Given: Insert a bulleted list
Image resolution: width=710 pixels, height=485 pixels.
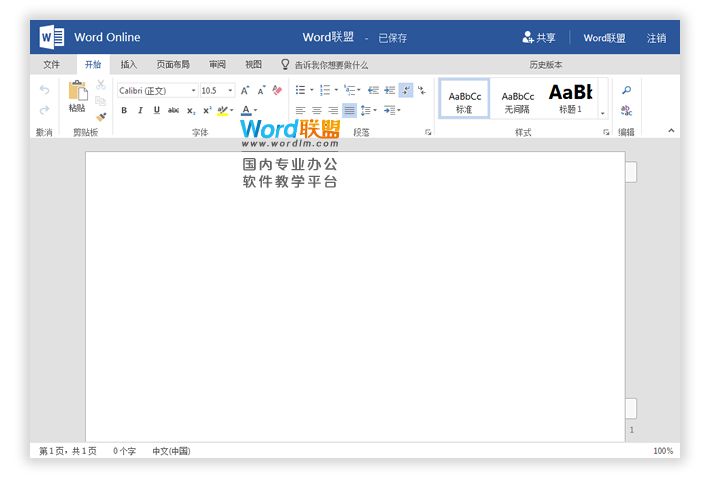Looking at the screenshot, I should coord(300,90).
